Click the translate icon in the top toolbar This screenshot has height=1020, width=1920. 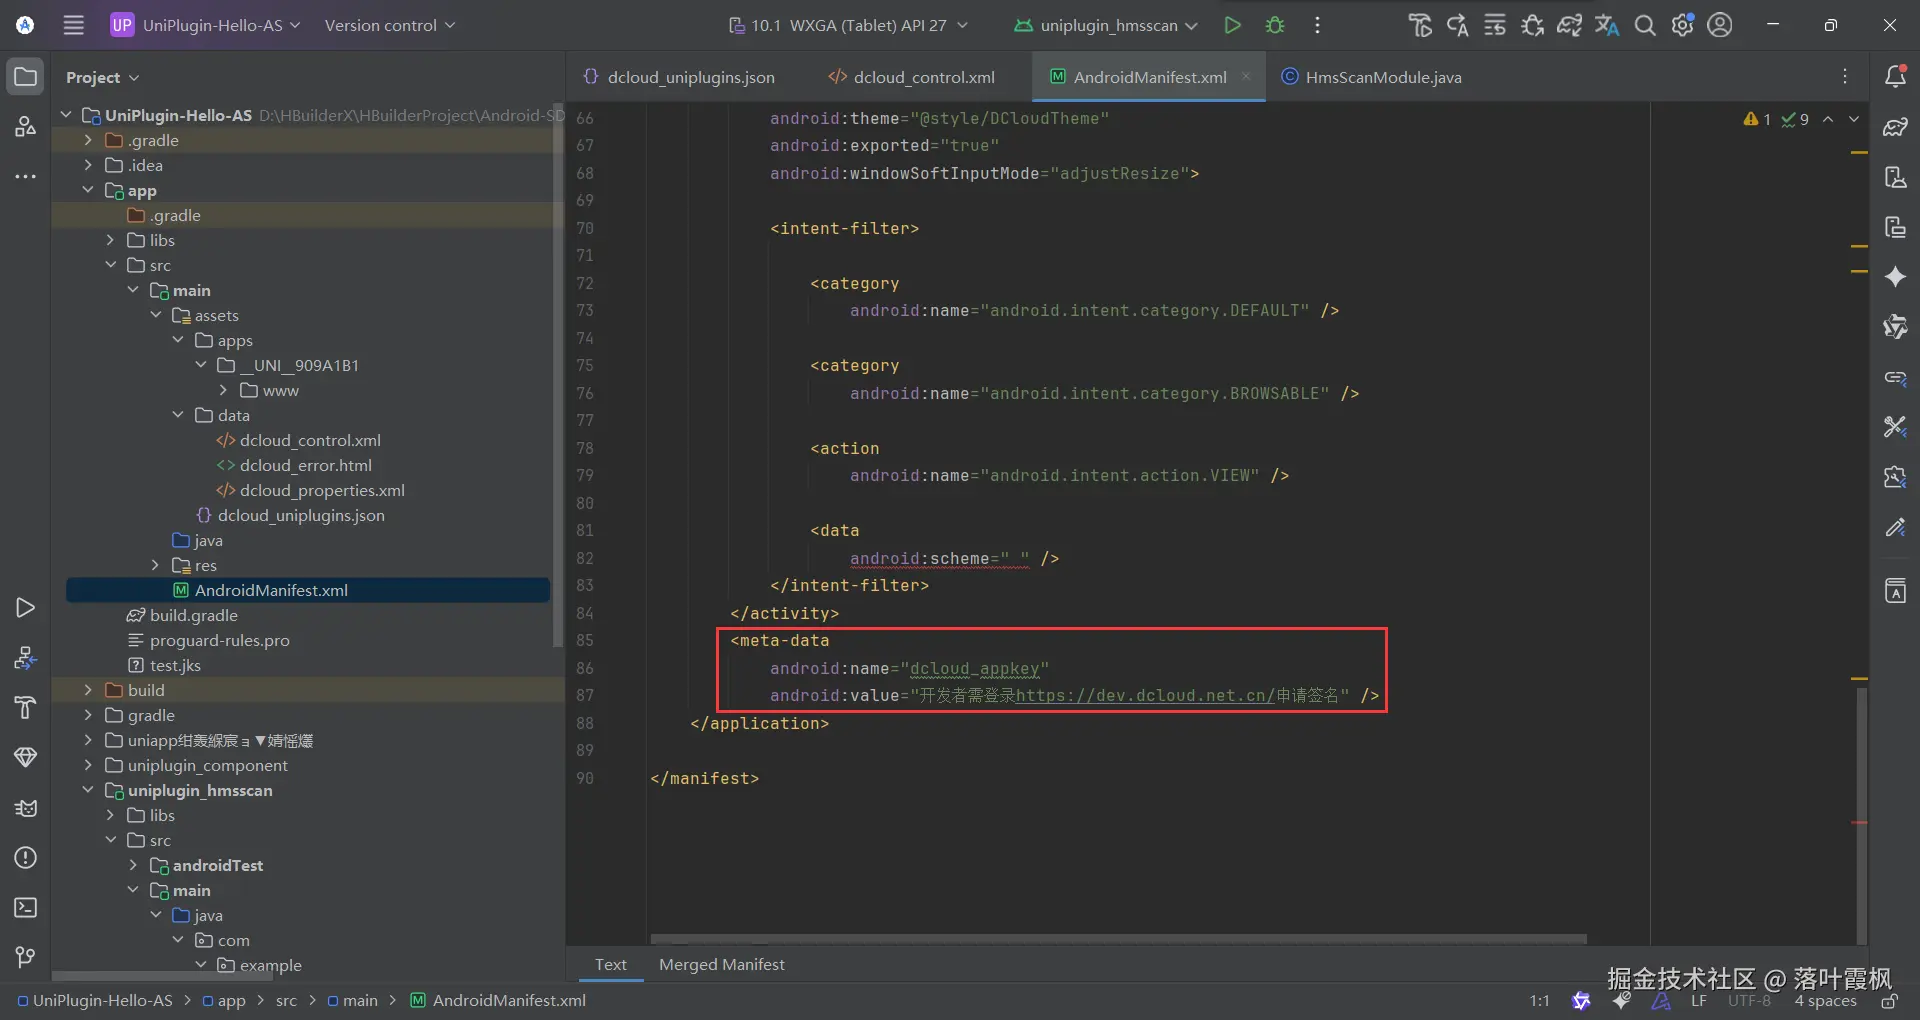click(1607, 25)
